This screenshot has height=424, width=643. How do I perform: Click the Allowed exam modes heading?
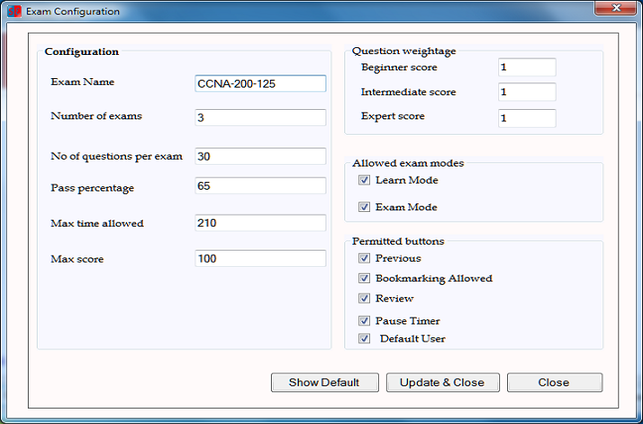(x=408, y=163)
